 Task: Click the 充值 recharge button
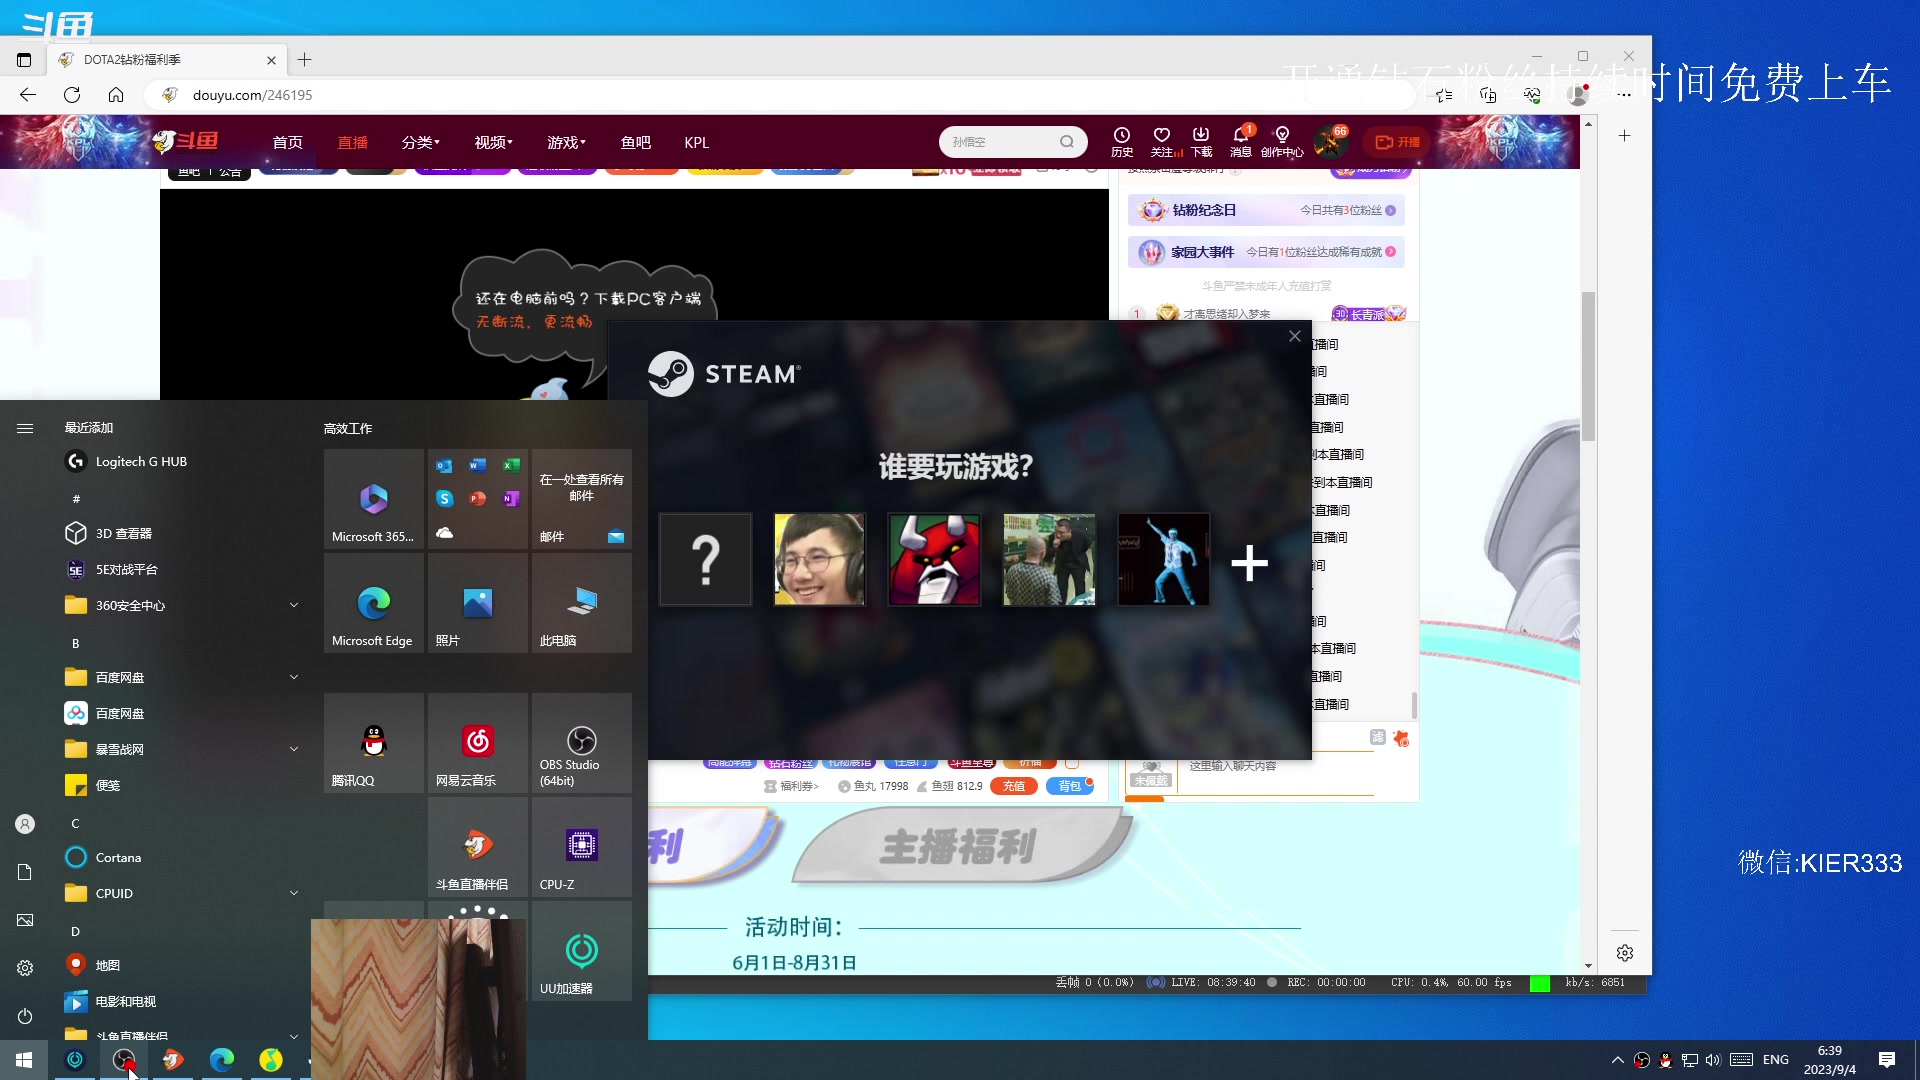tap(1014, 786)
